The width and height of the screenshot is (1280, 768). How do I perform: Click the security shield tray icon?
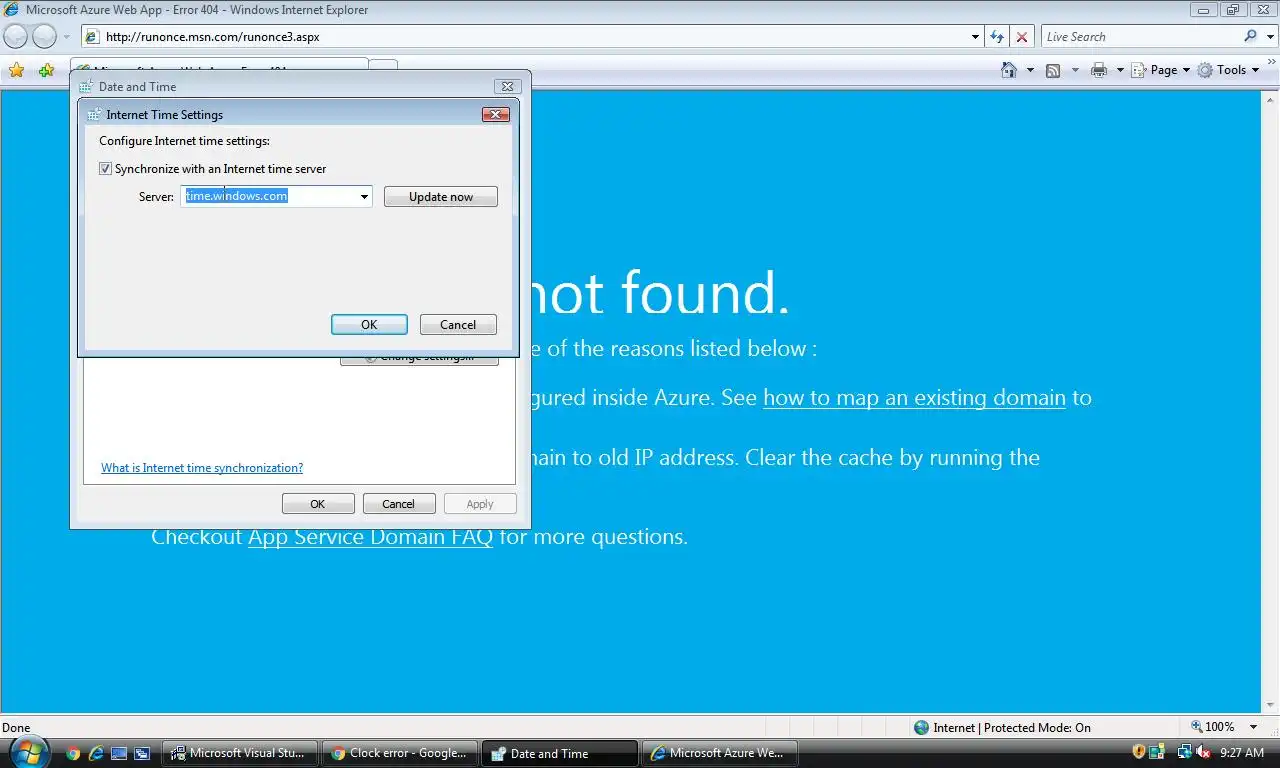click(x=1139, y=752)
